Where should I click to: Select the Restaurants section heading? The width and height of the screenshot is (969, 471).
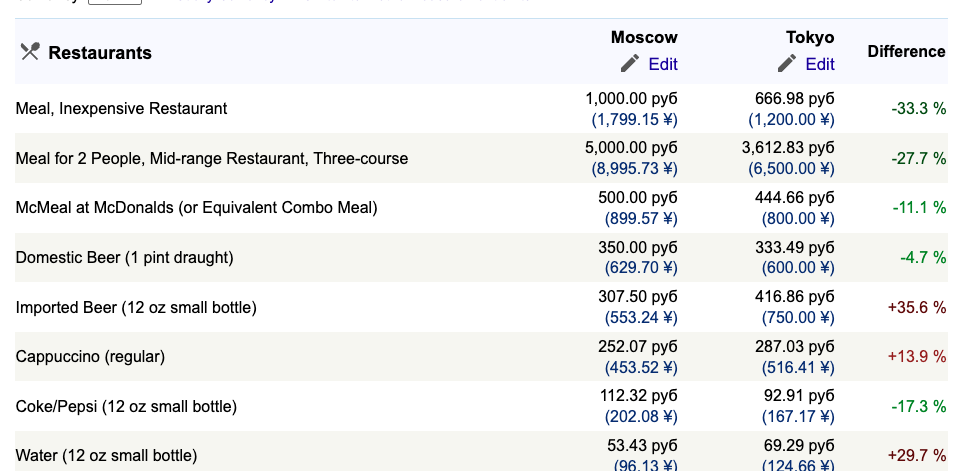coord(100,53)
